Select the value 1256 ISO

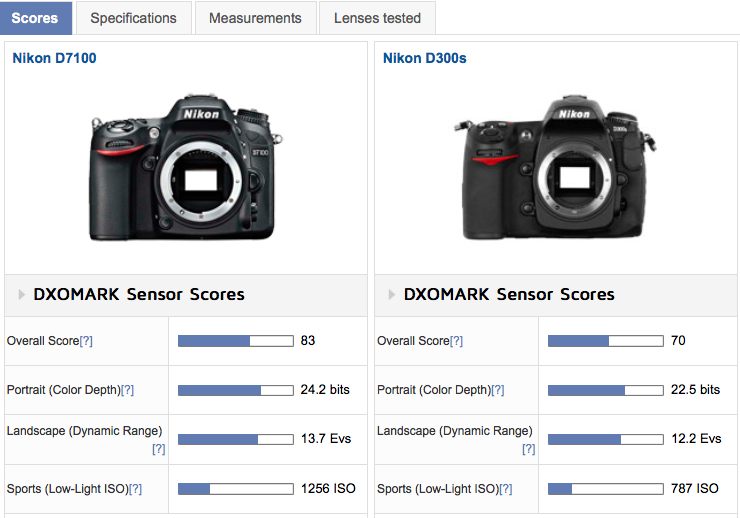point(328,488)
